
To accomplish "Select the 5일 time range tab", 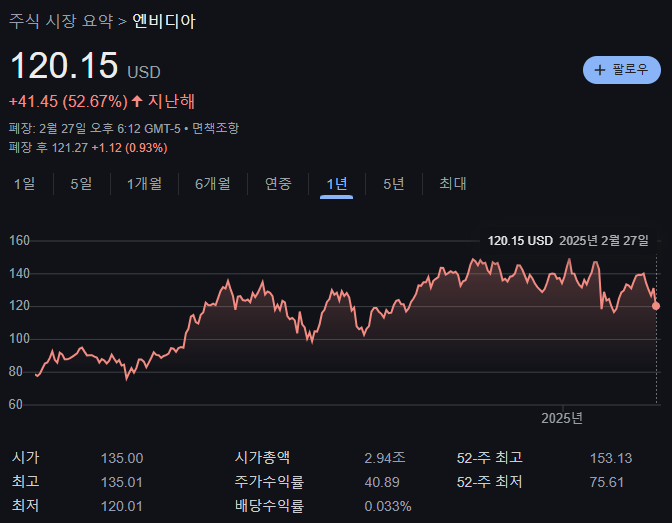I will [81, 184].
